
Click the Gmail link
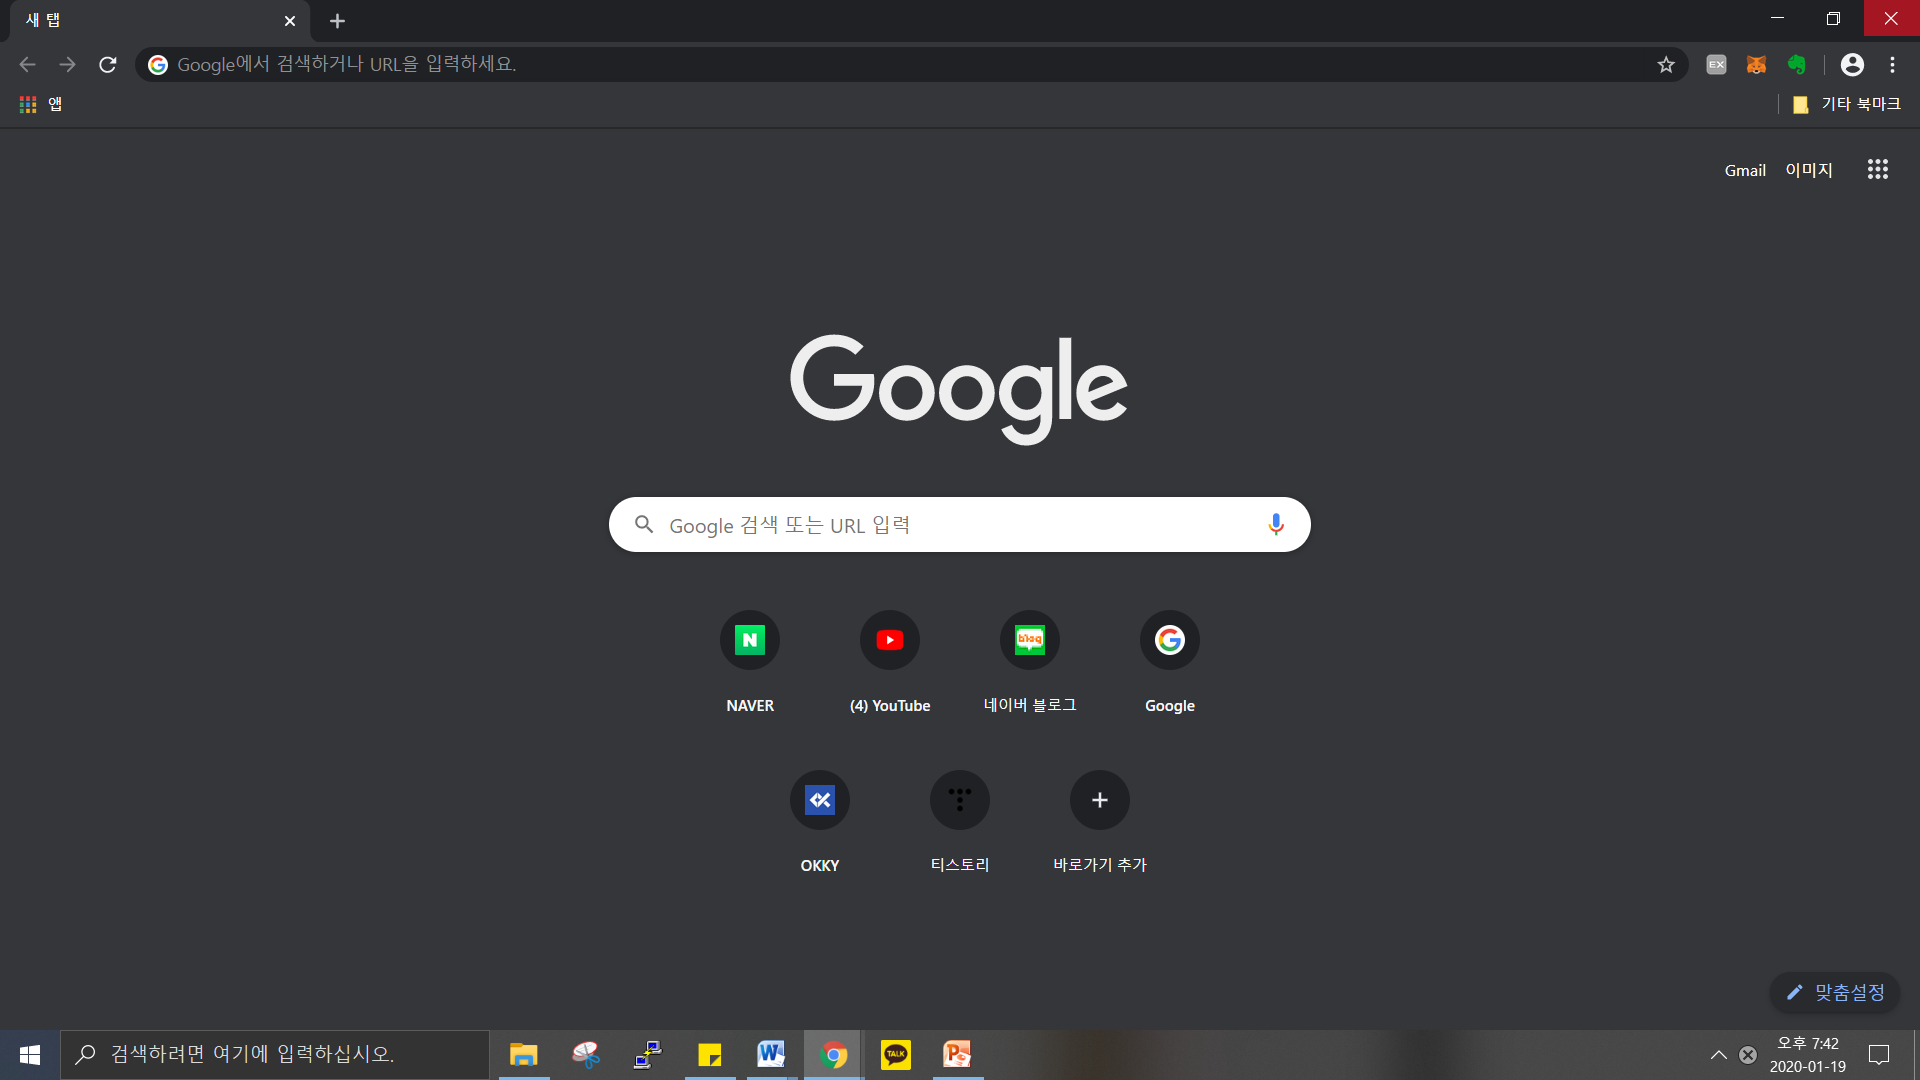click(1745, 170)
